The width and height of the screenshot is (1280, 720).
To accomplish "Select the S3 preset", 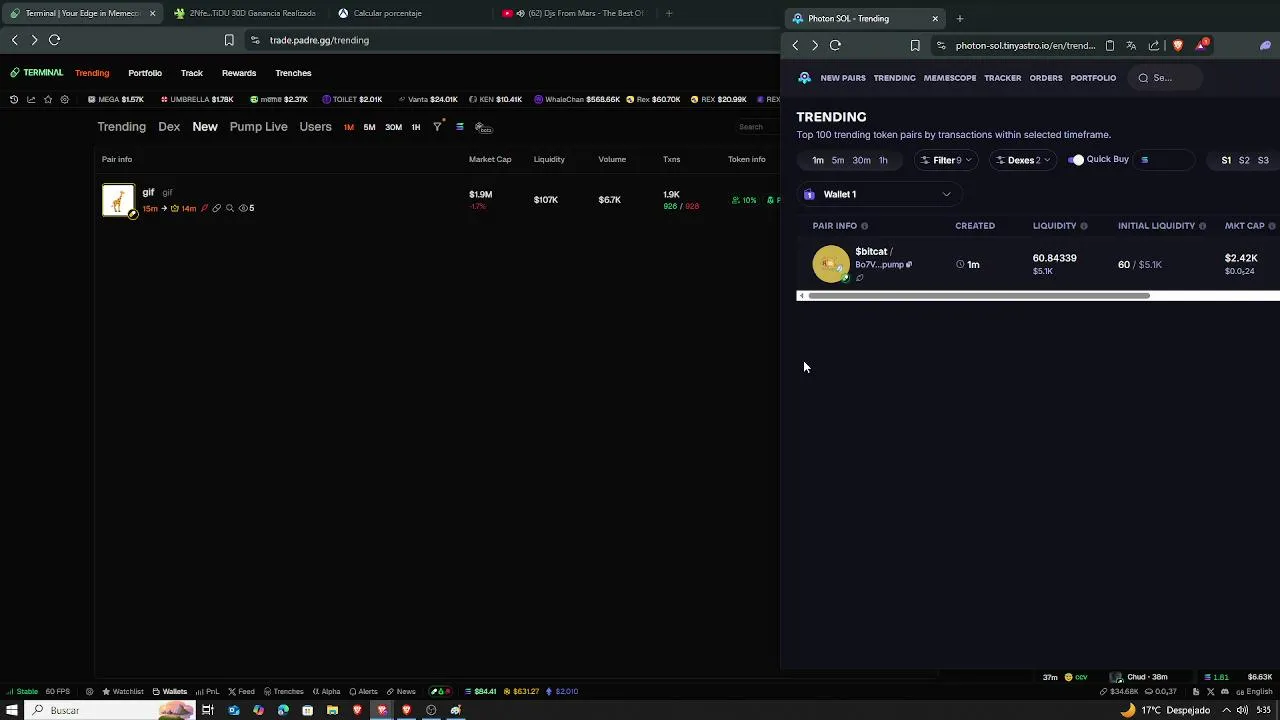I will click(x=1263, y=160).
